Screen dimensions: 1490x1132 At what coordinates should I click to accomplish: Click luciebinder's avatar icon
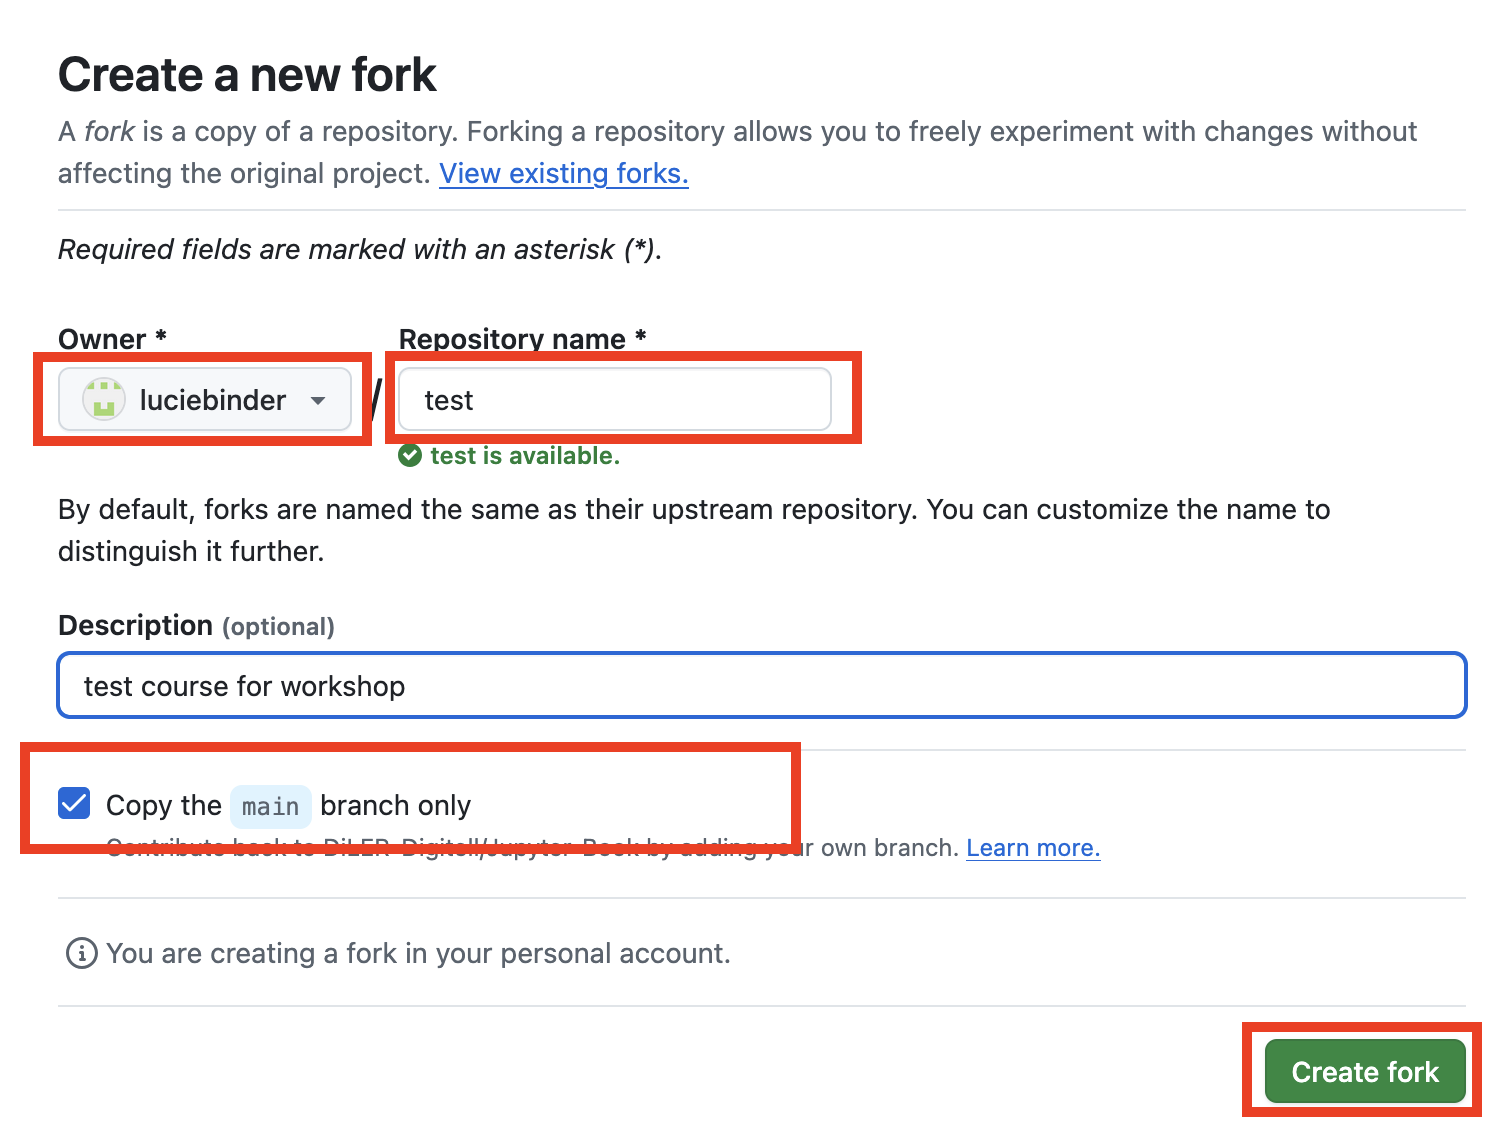103,399
